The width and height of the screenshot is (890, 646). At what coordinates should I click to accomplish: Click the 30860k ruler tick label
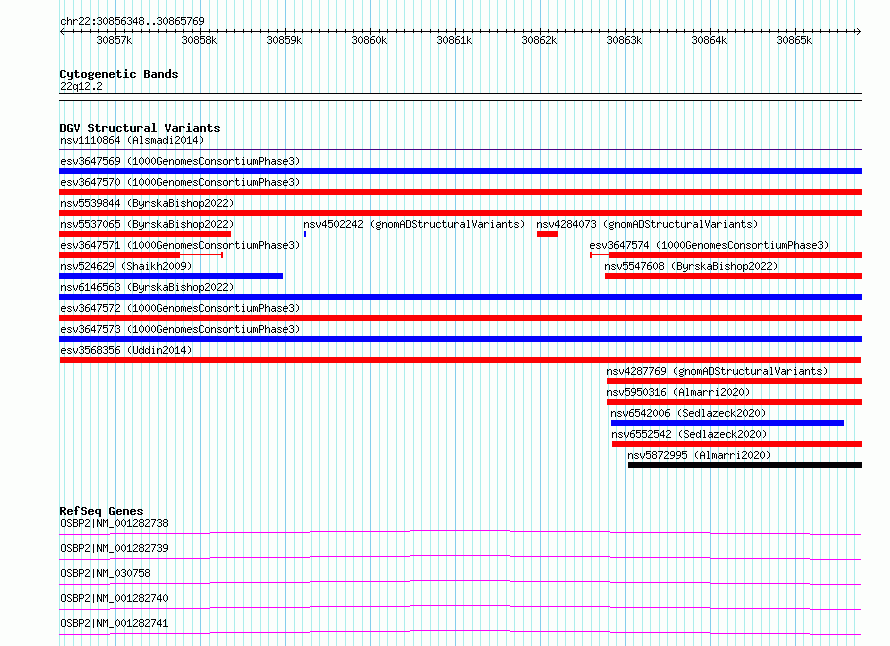click(369, 40)
